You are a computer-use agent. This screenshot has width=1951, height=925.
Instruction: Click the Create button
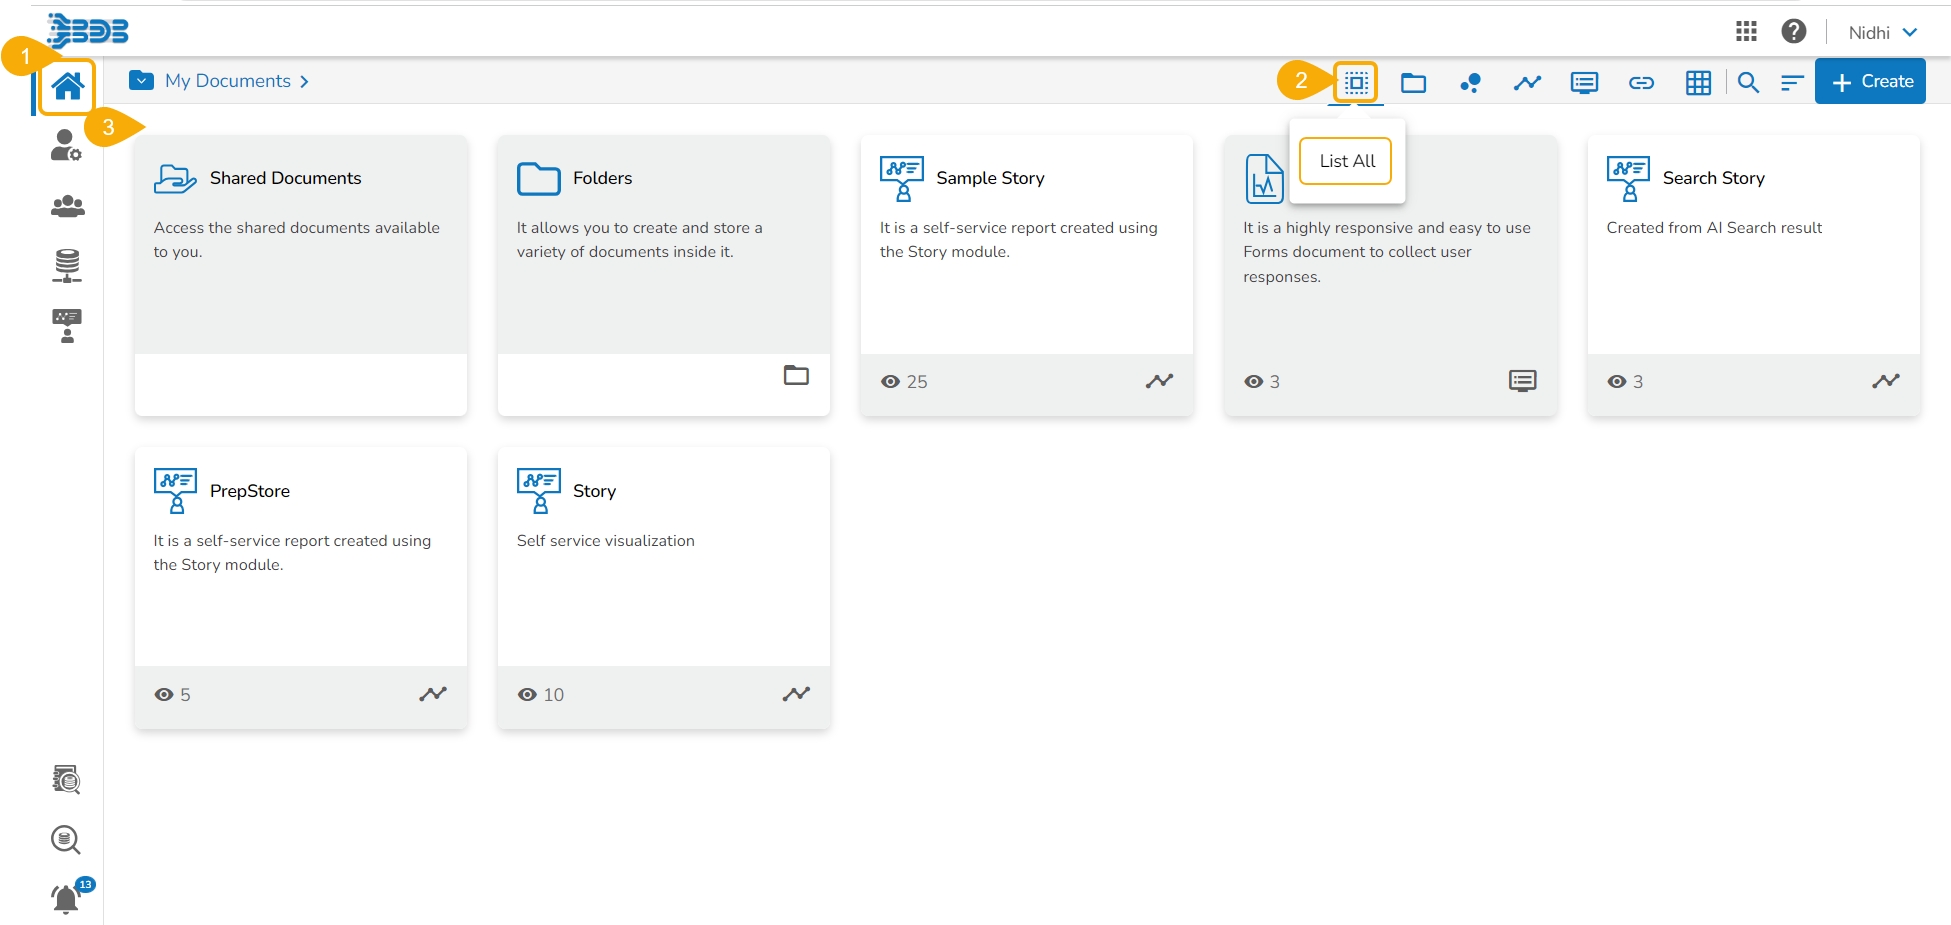click(1870, 82)
